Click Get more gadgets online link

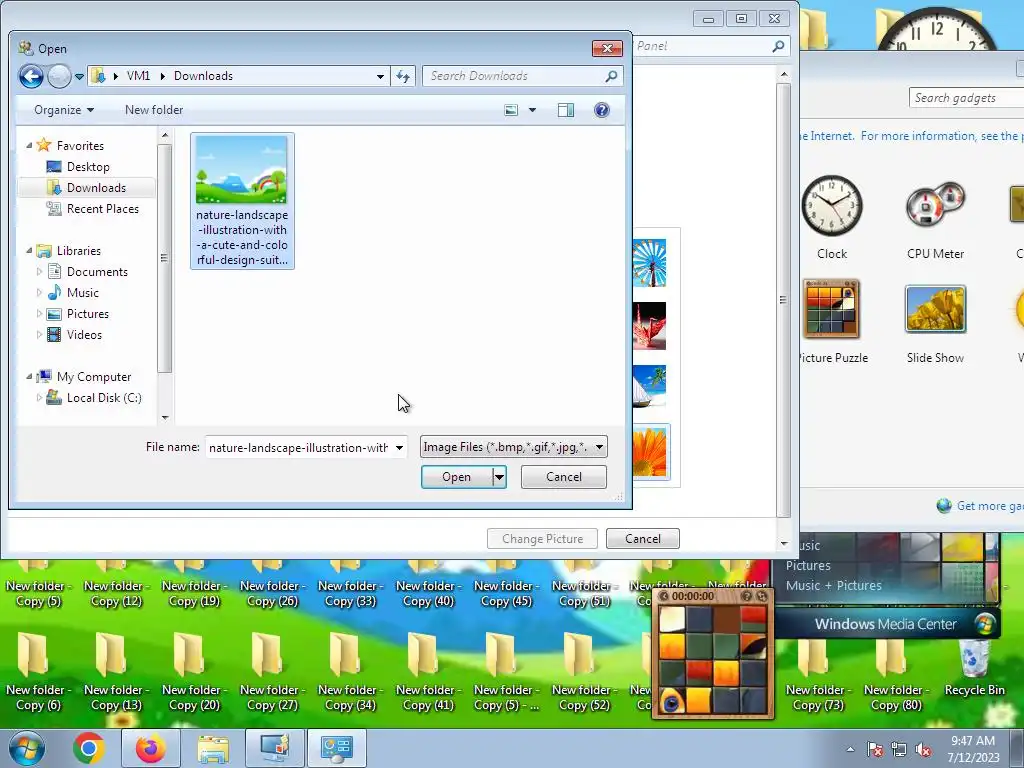point(989,505)
